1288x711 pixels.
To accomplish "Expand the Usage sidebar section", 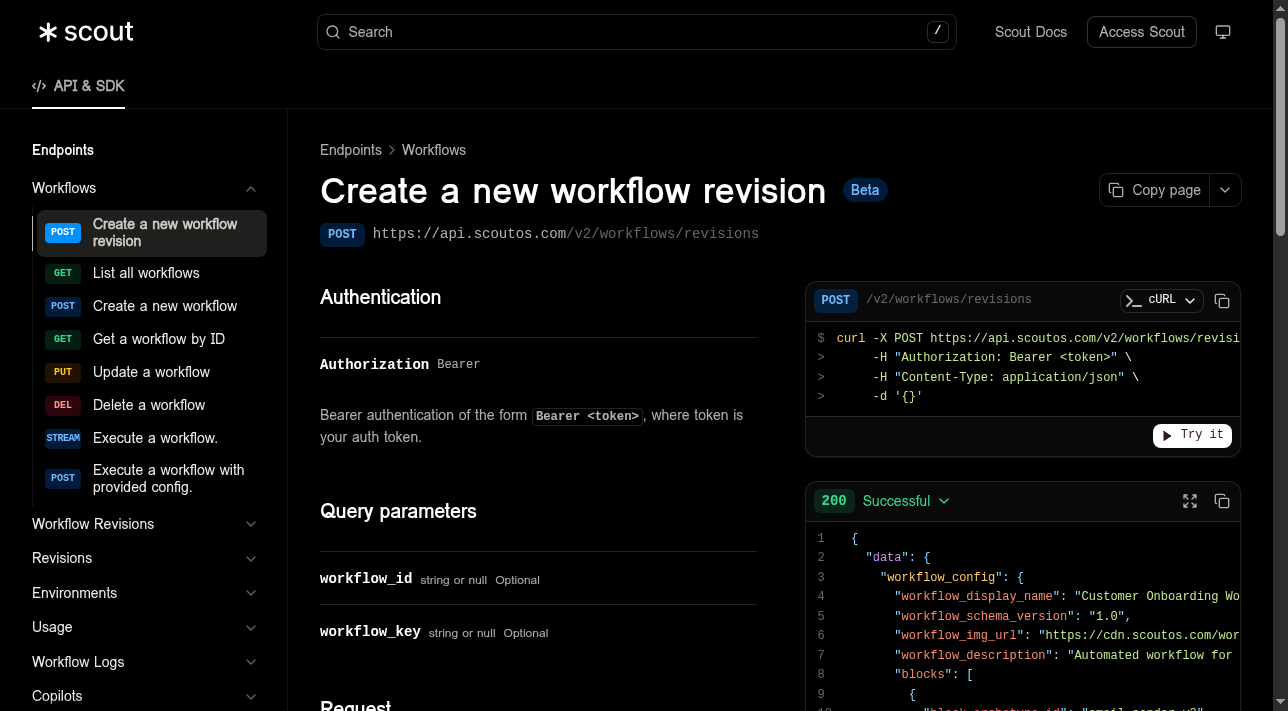I will (x=251, y=628).
